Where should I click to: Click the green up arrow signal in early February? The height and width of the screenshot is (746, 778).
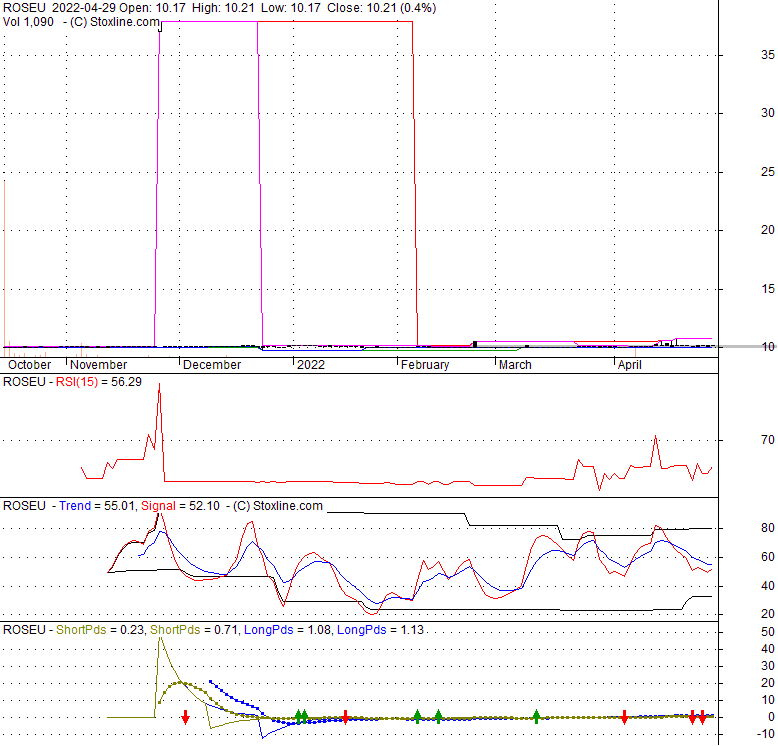point(418,717)
